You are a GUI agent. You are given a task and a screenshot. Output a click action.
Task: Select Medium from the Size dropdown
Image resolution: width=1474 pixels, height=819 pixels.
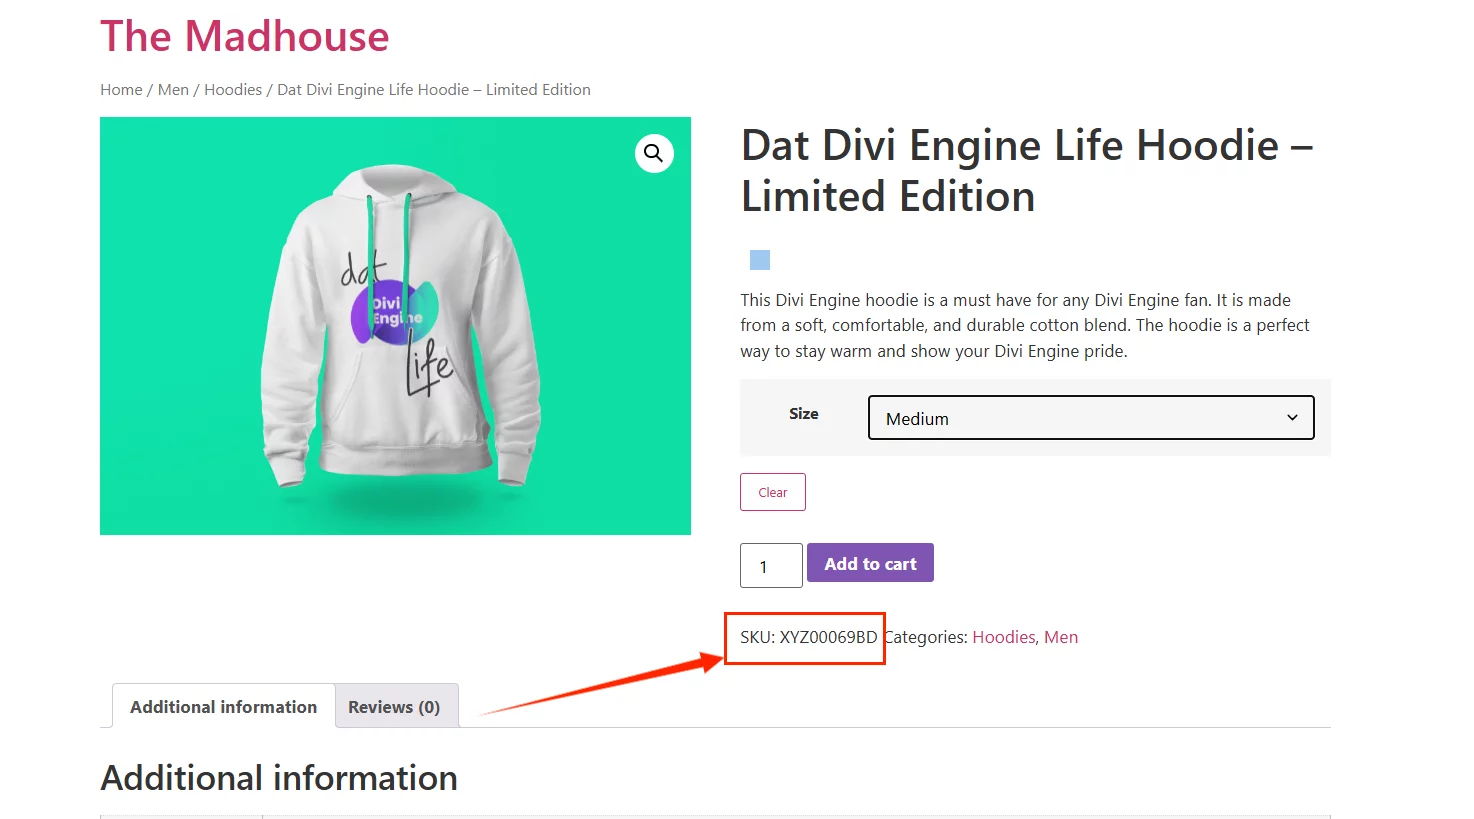(1090, 418)
